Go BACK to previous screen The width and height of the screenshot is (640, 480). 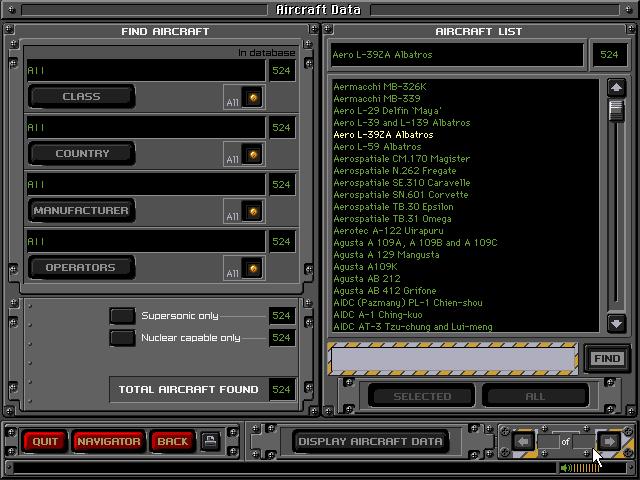[172, 441]
